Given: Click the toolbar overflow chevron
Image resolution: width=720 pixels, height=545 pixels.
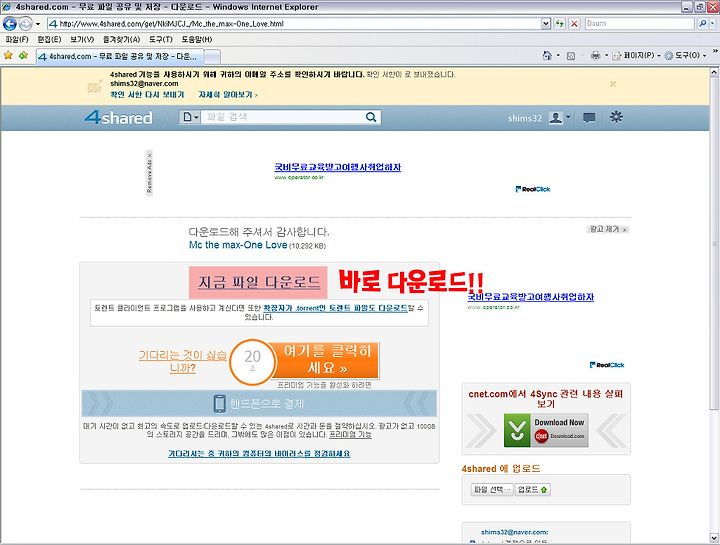Looking at the screenshot, I should (x=715, y=51).
